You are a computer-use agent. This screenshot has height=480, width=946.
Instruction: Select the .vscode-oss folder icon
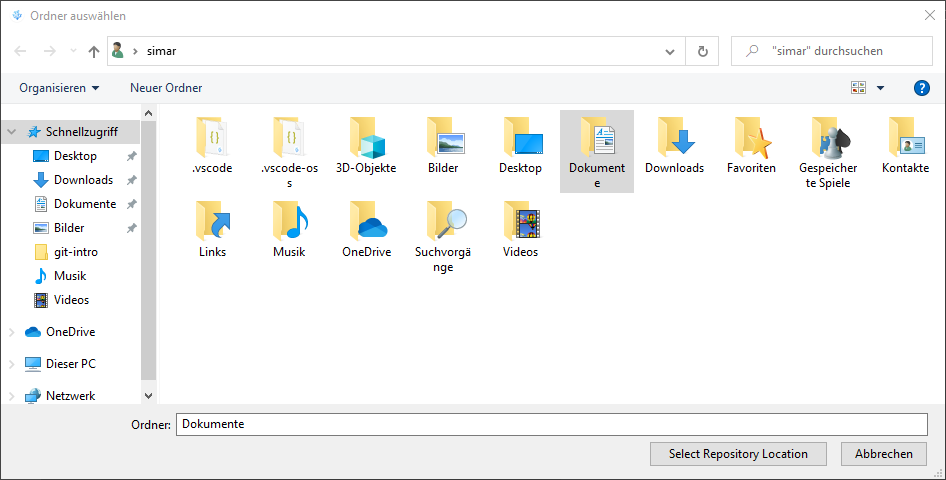(289, 138)
